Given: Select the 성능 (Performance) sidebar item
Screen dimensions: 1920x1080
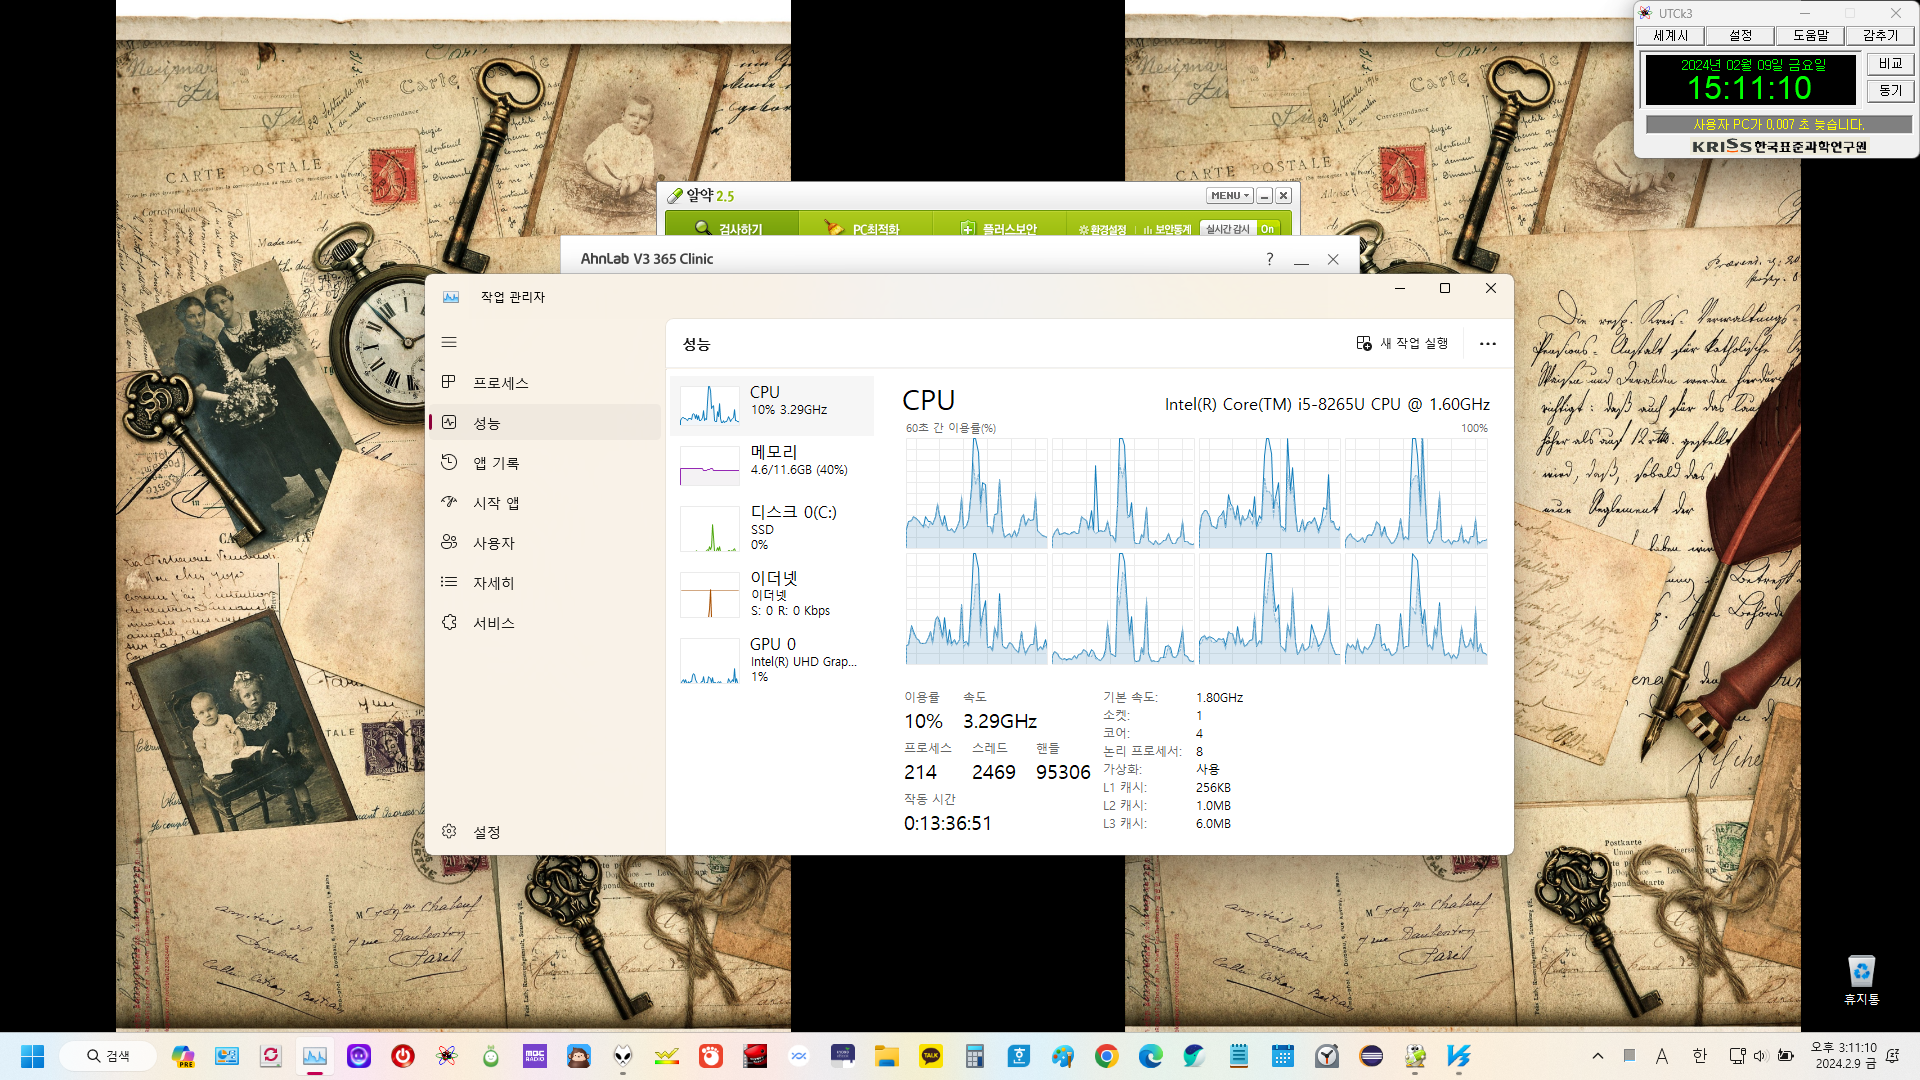Looking at the screenshot, I should [545, 423].
